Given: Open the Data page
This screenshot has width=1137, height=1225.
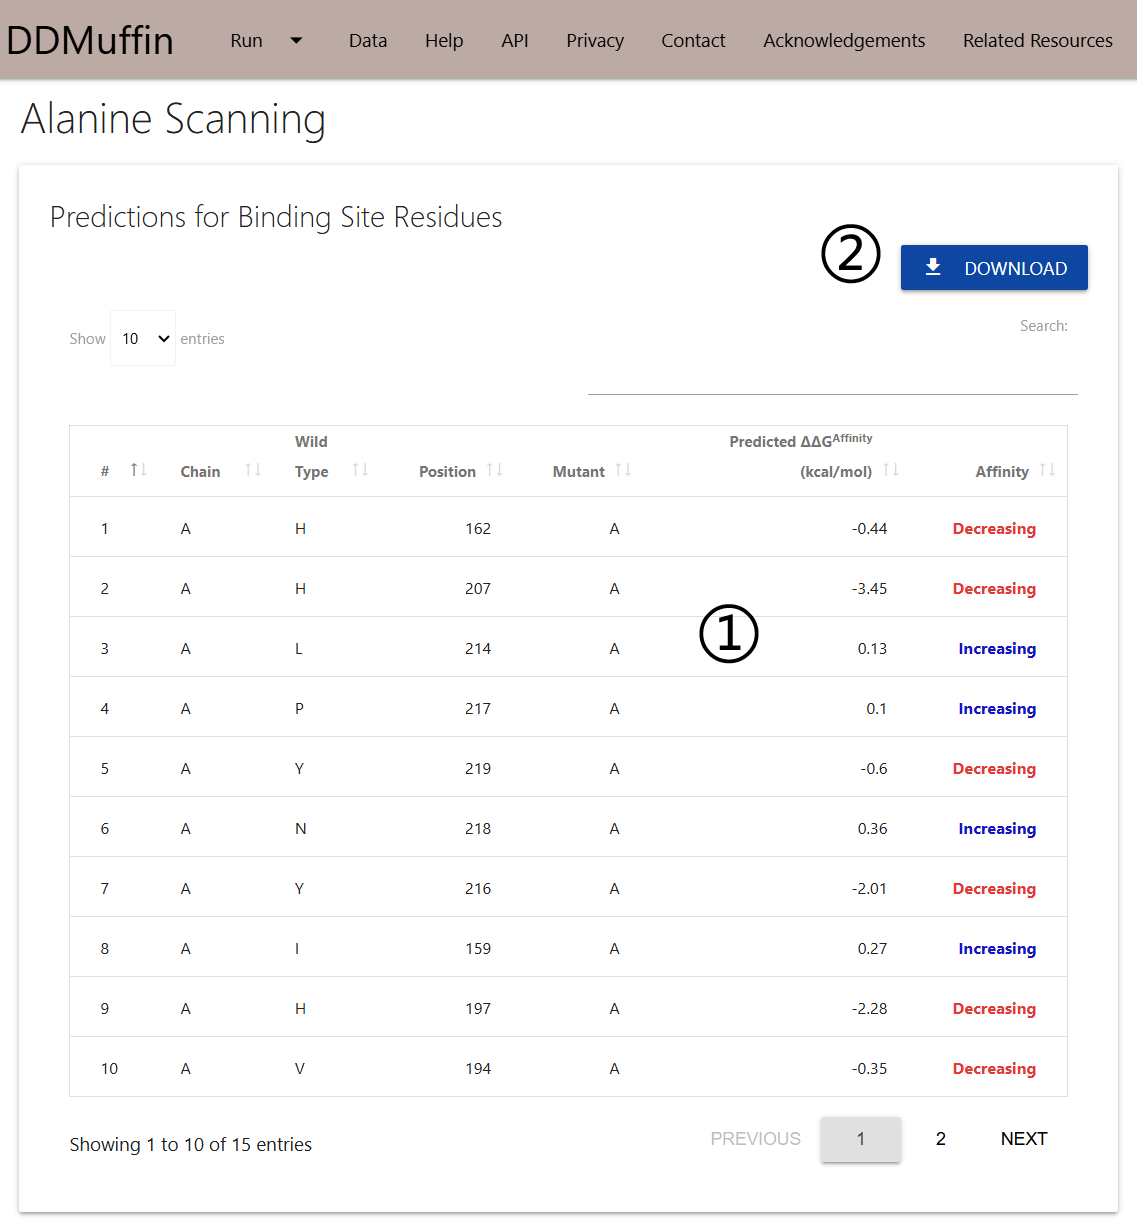Looking at the screenshot, I should 367,41.
